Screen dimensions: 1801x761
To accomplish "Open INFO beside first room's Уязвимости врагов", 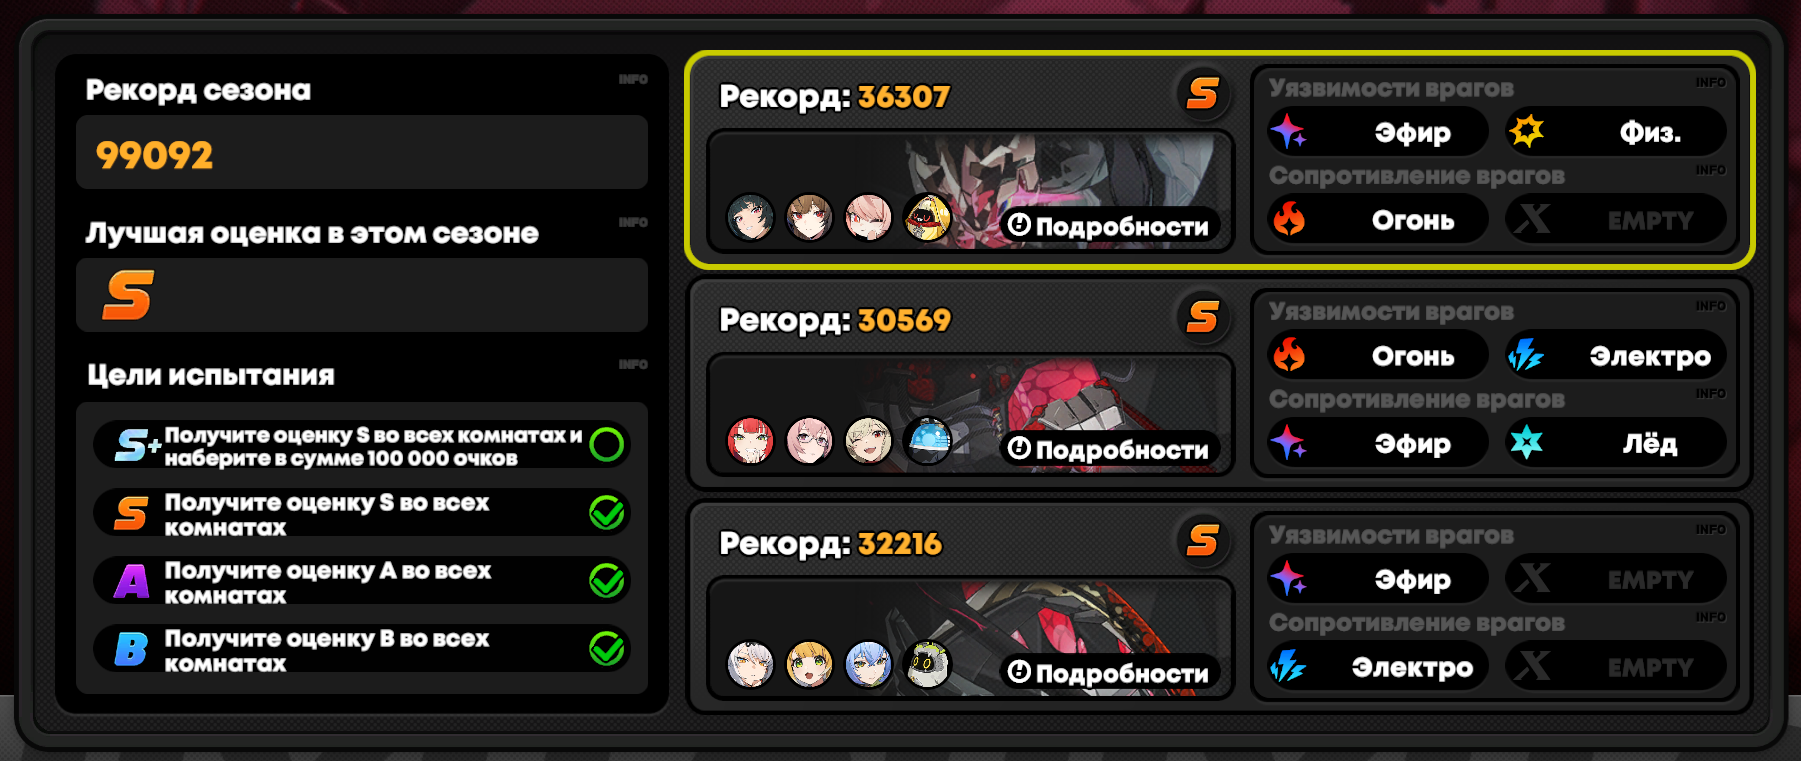I will click(x=1710, y=82).
